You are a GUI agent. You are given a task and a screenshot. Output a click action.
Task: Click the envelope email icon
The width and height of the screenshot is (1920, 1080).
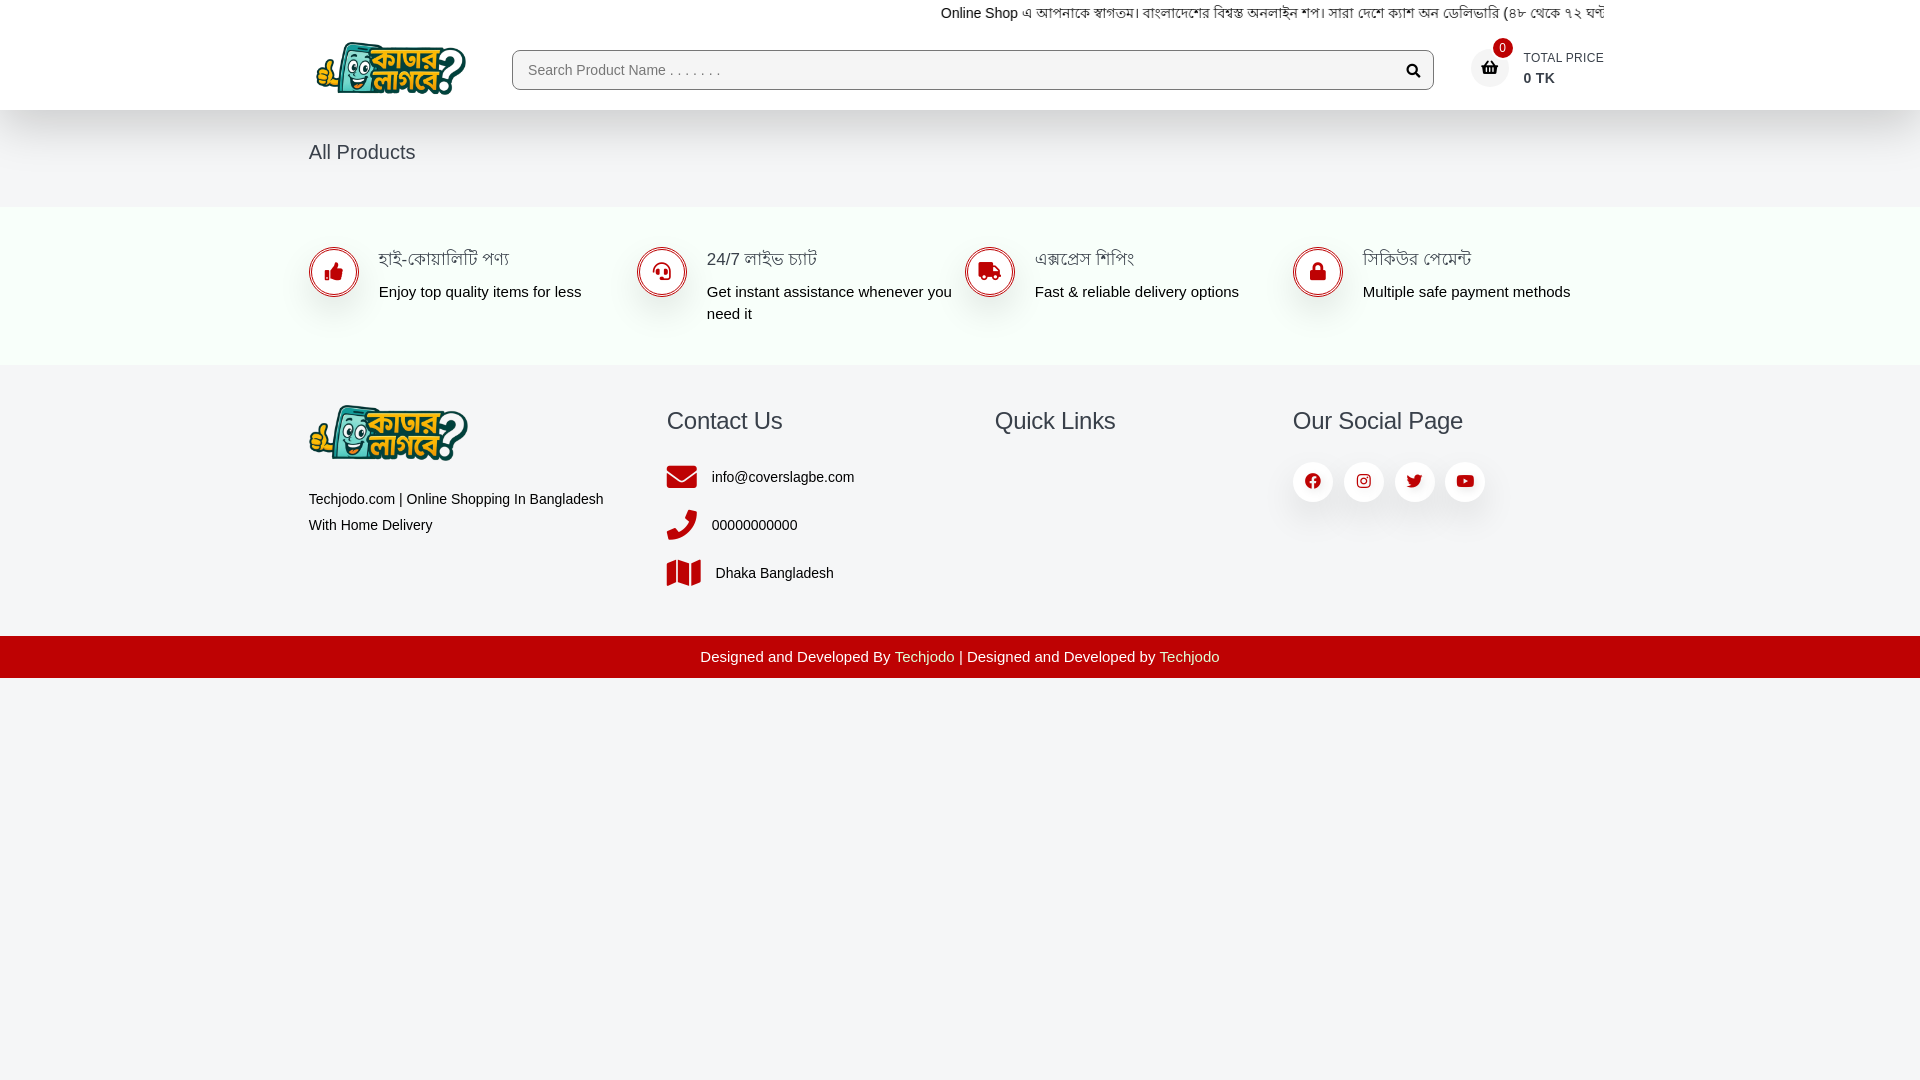click(x=682, y=477)
